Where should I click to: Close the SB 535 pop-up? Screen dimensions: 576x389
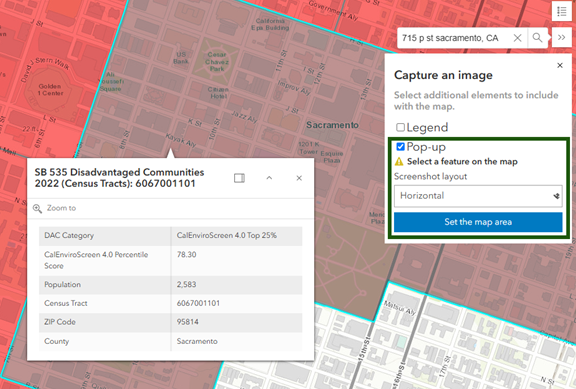(x=299, y=178)
